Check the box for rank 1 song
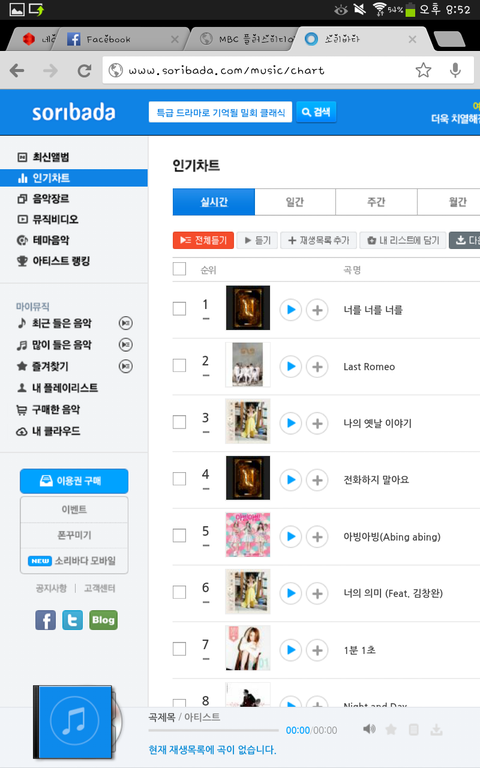Viewport: 480px width, 768px height. tap(179, 309)
